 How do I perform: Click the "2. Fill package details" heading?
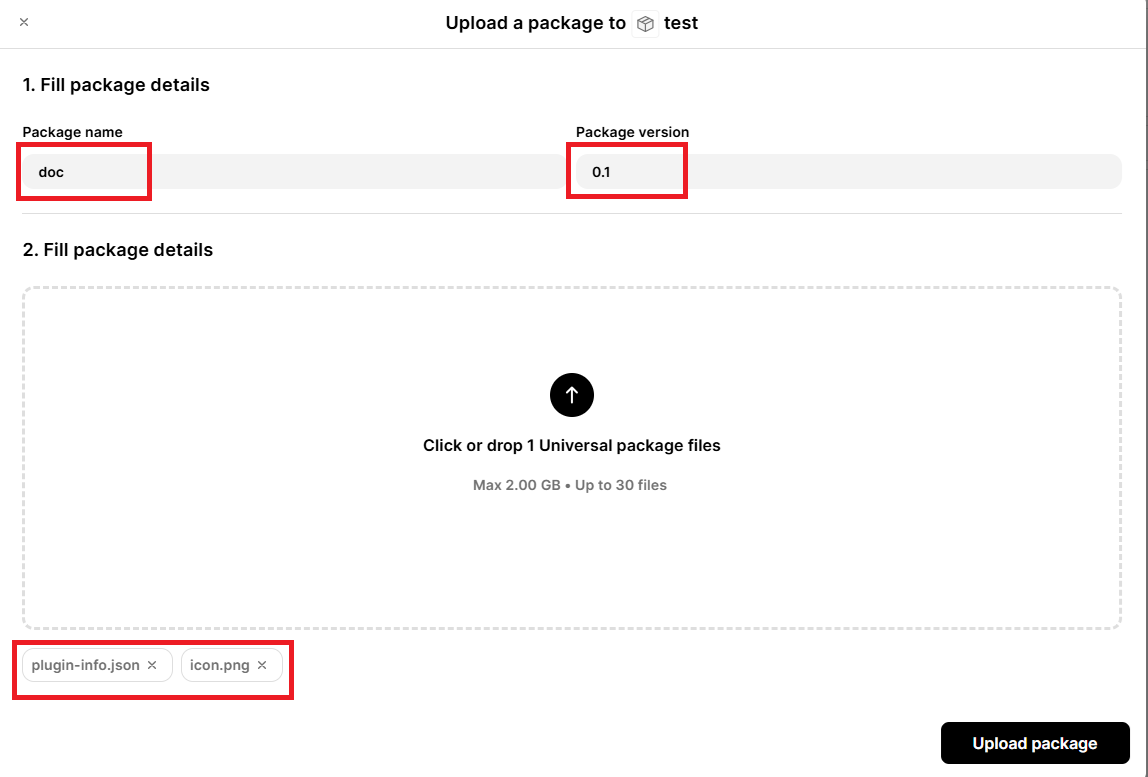coord(118,250)
